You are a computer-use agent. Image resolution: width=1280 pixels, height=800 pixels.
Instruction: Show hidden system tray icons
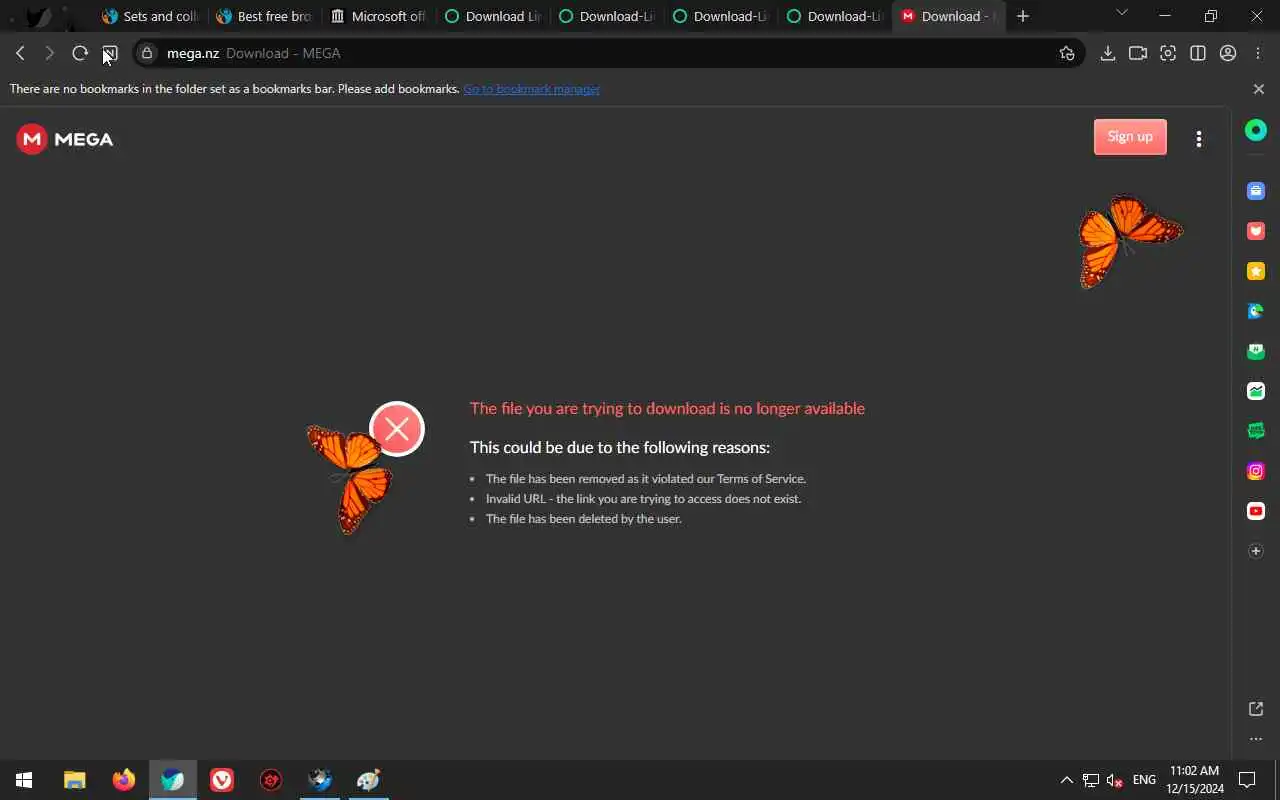tap(1066, 780)
